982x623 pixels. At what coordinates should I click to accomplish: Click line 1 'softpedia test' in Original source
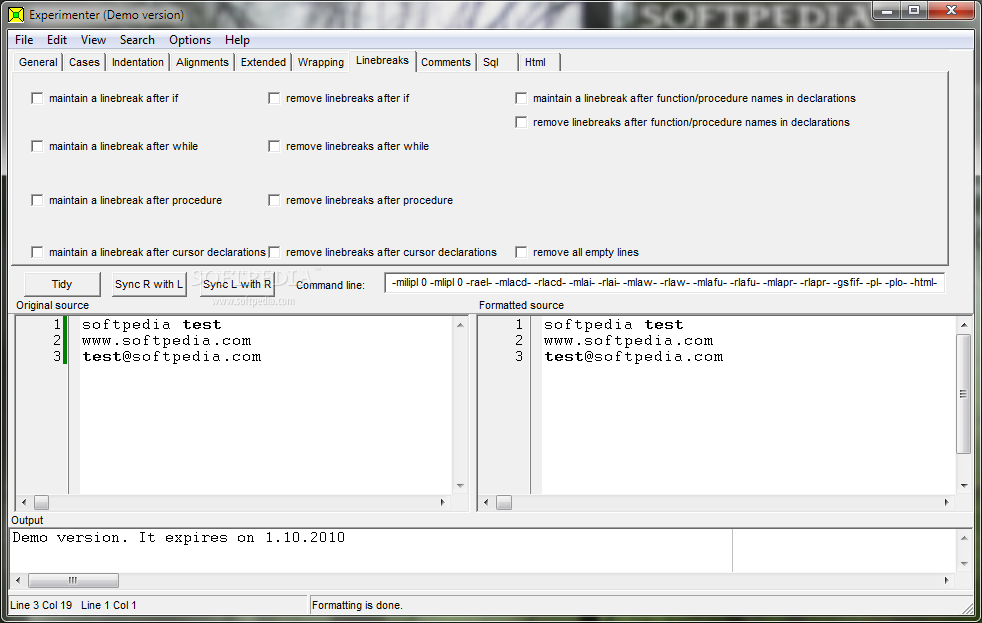[x=151, y=324]
